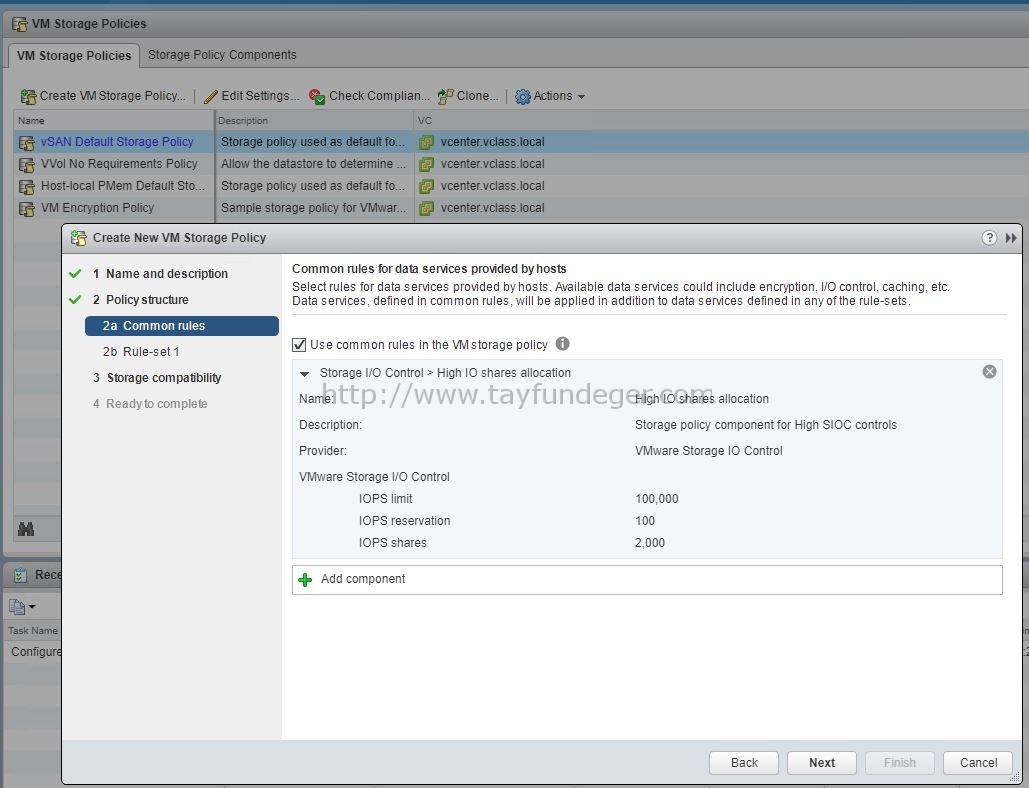
Task: Click the Back button
Action: pos(744,762)
